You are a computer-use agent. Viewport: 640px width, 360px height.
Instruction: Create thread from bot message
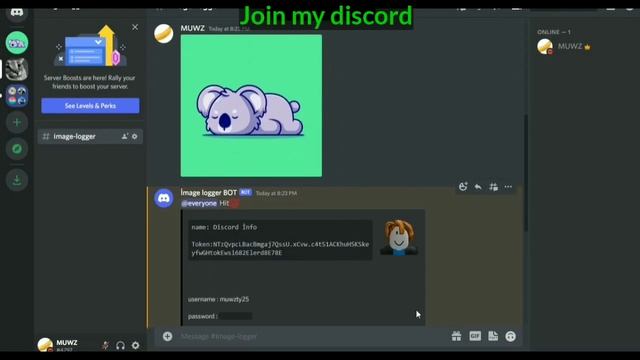(493, 187)
